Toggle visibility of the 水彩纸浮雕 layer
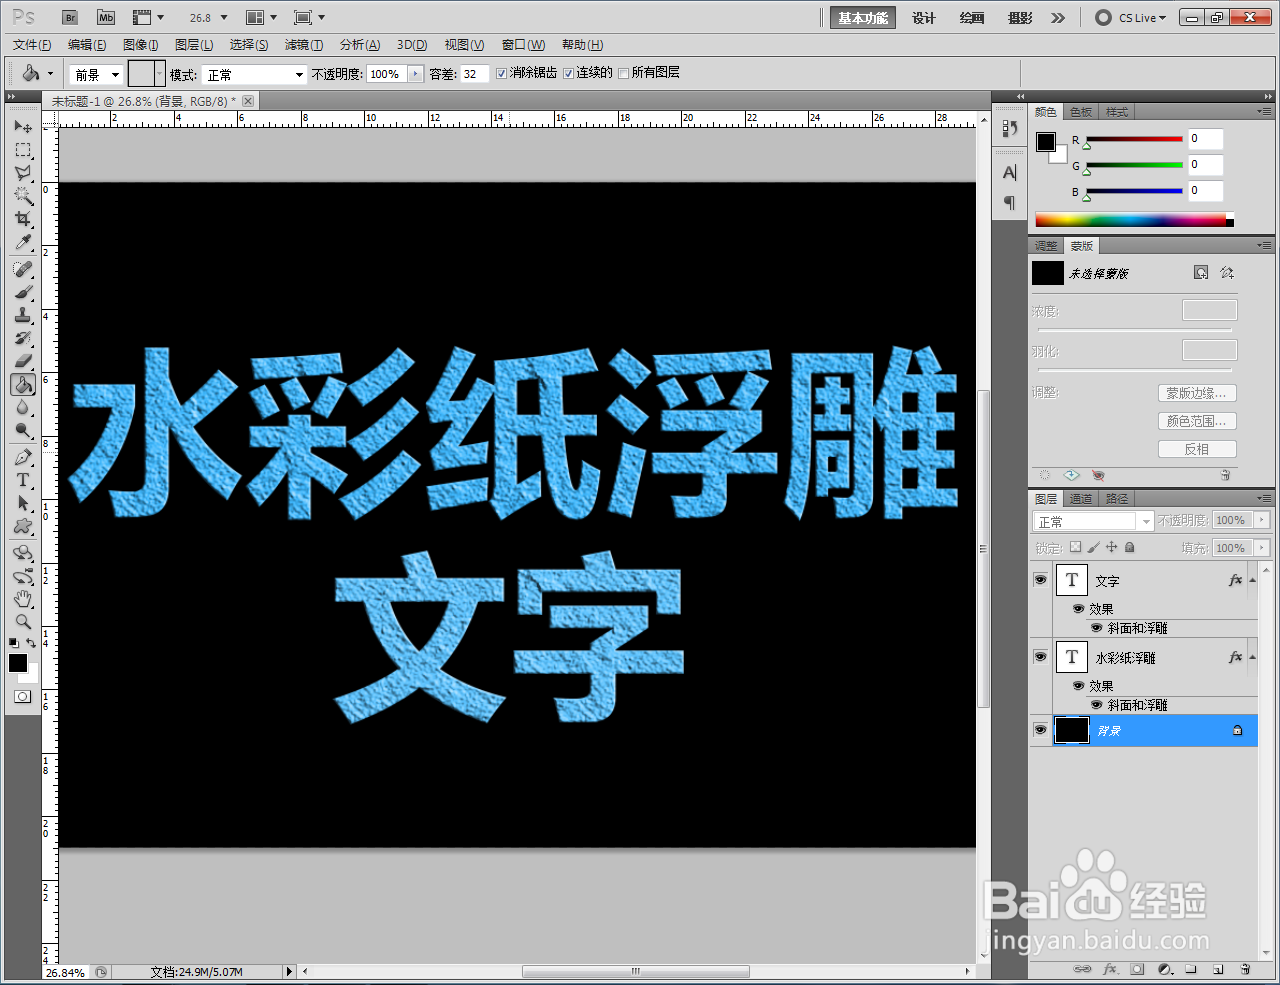1280x985 pixels. pyautogui.click(x=1041, y=657)
